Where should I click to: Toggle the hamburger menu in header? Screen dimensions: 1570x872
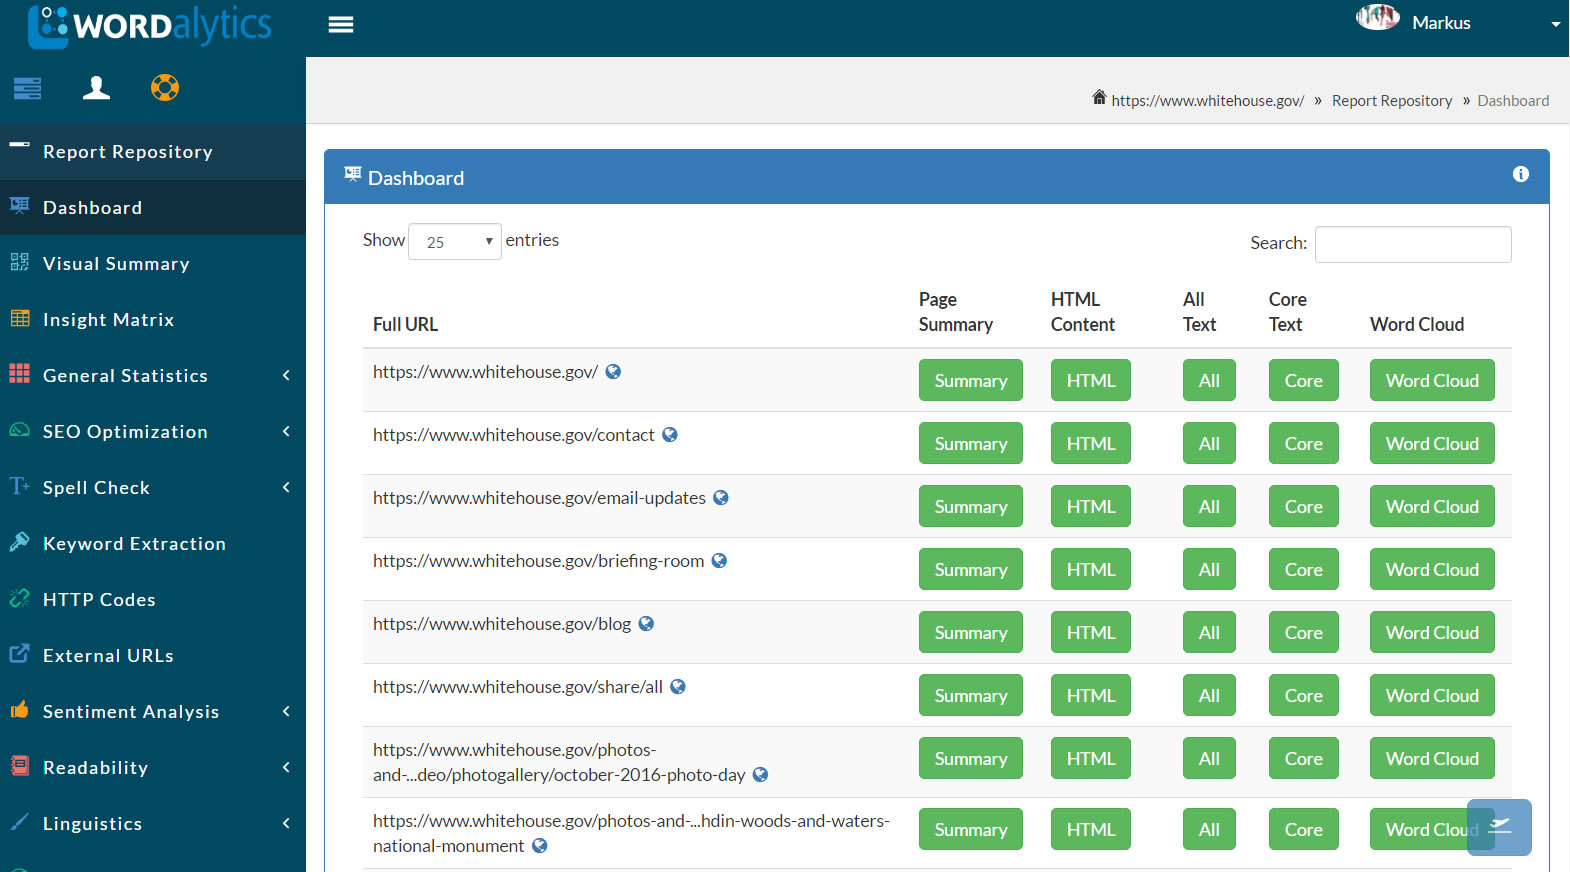pos(341,25)
